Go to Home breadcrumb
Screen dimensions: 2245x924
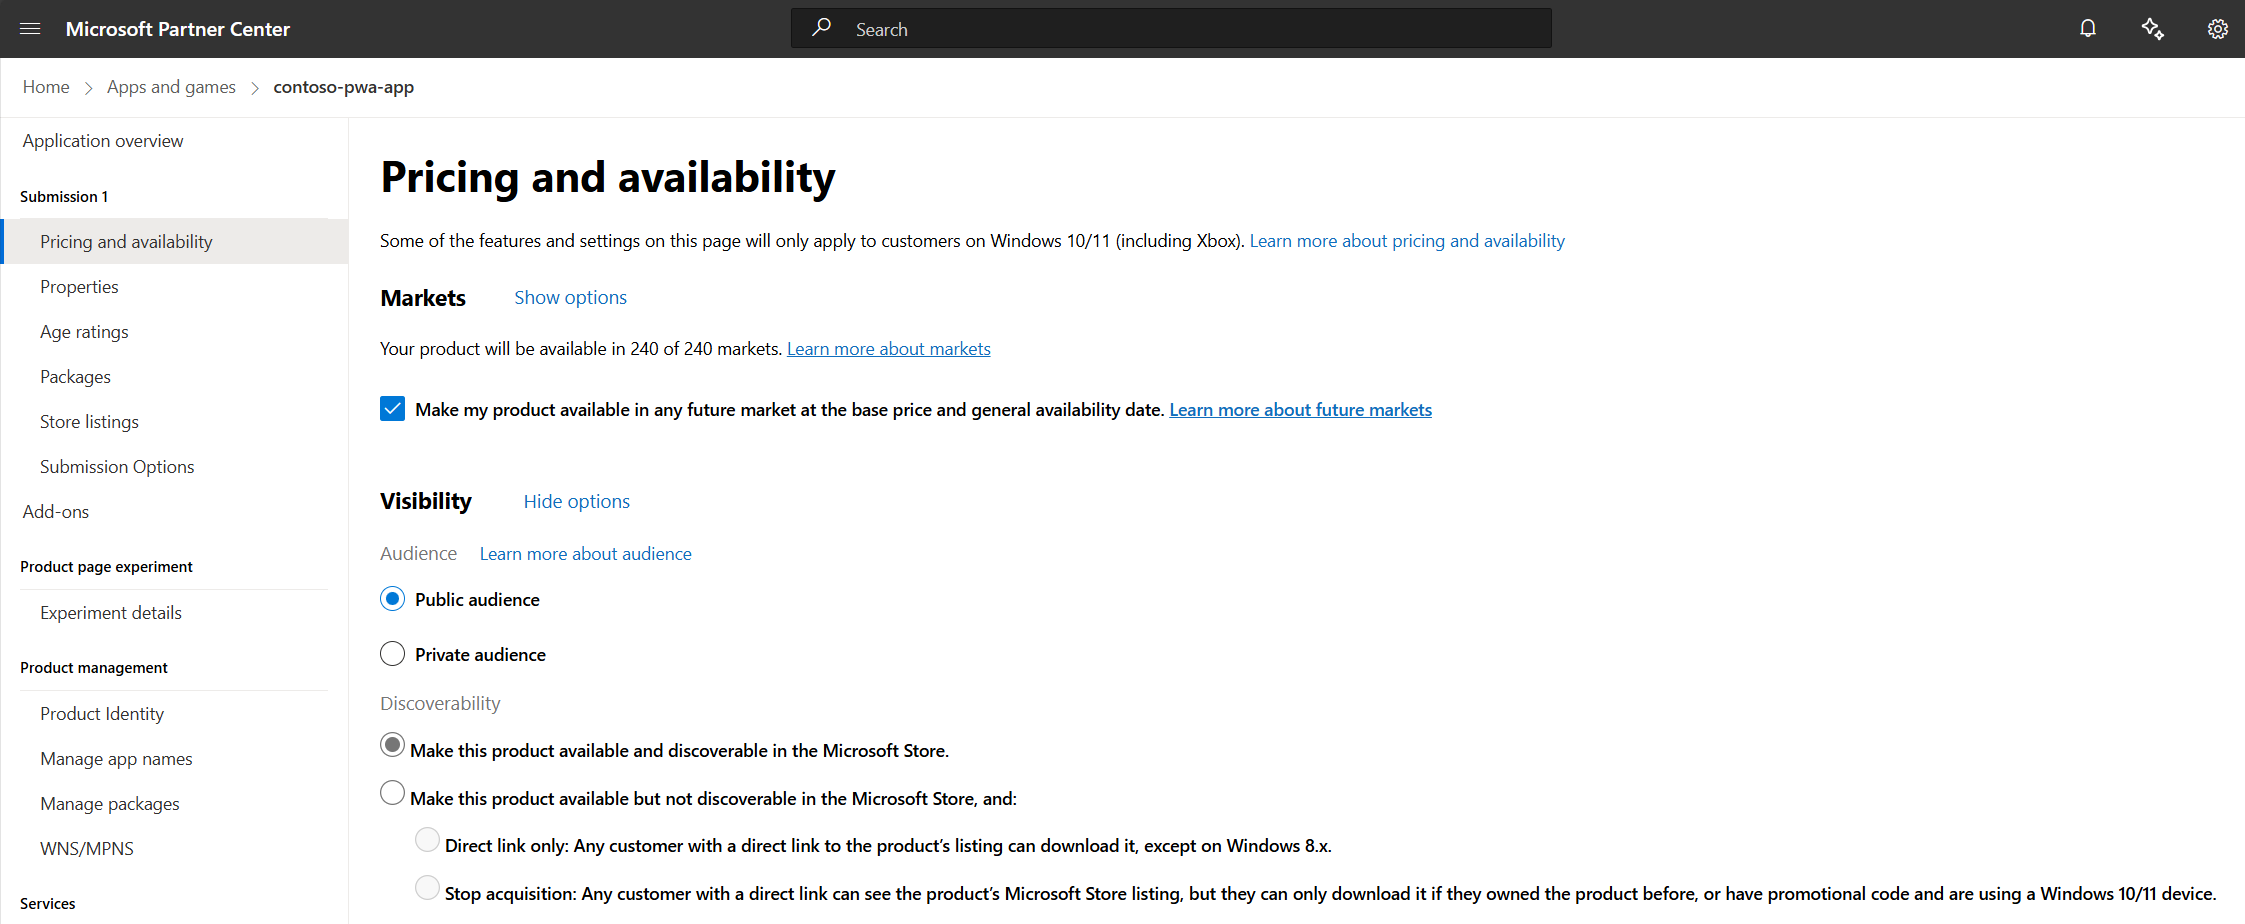coord(46,87)
